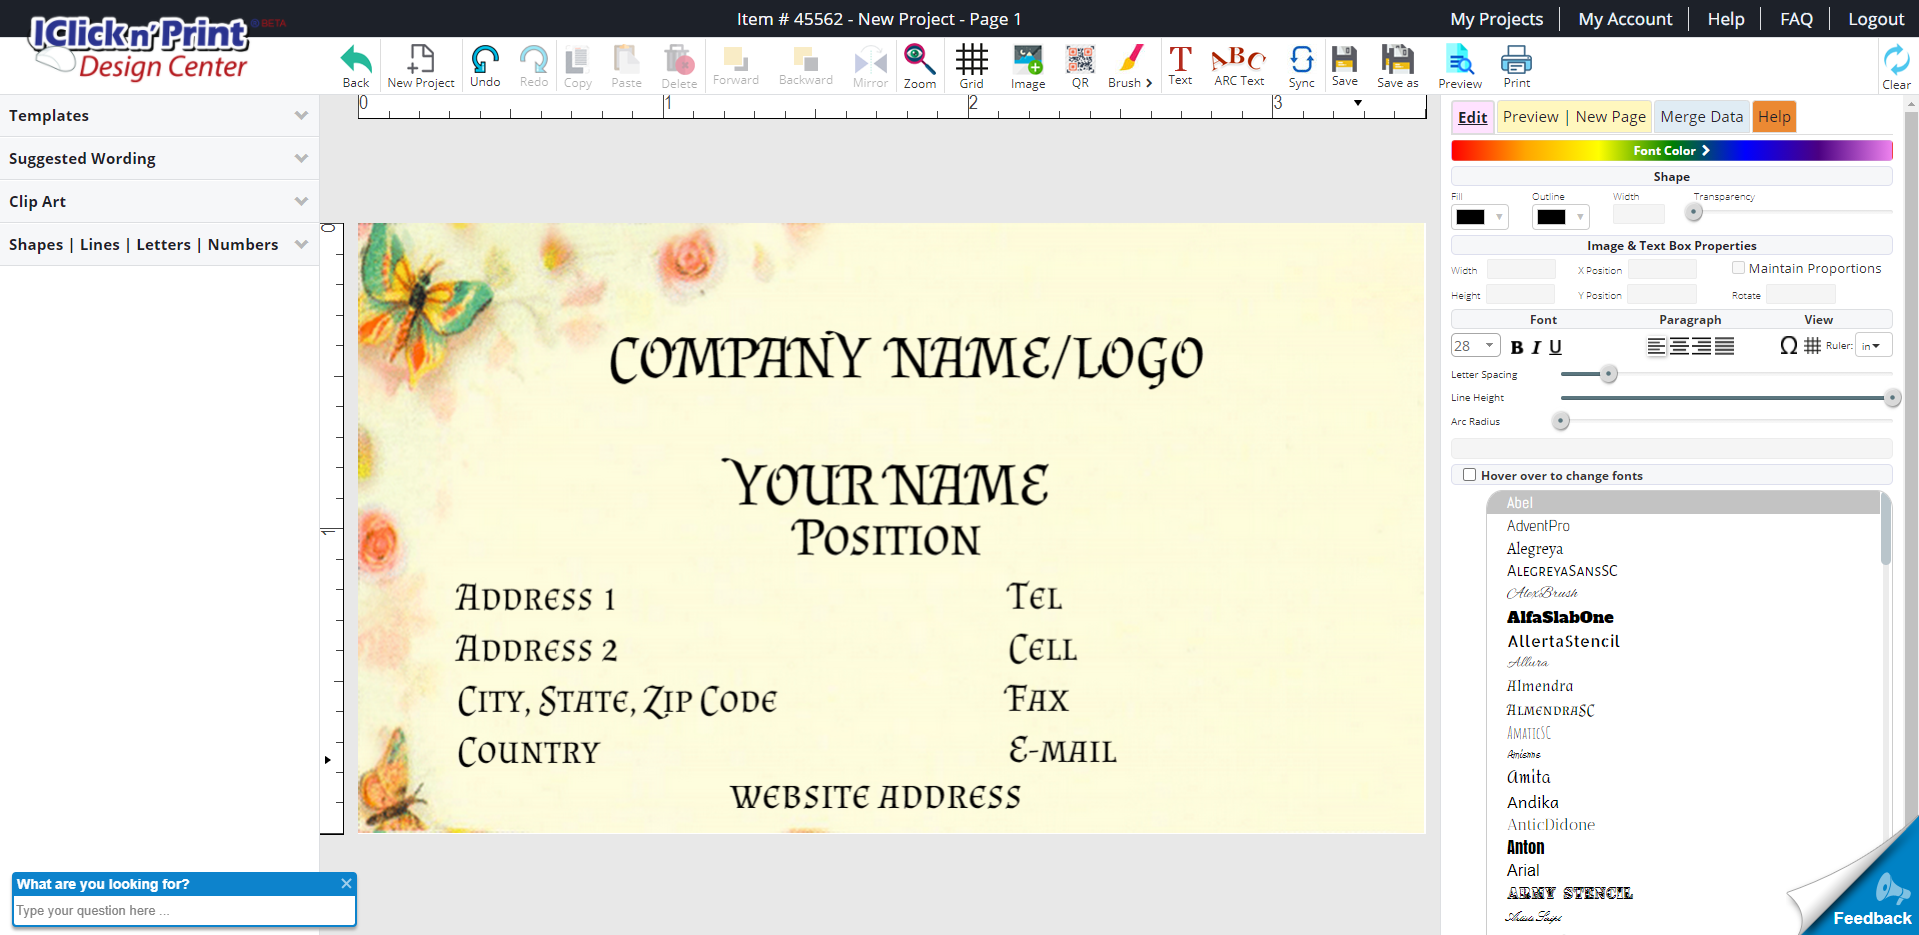Image resolution: width=1919 pixels, height=935 pixels.
Task: Click the Mirror tool
Action: tap(869, 65)
